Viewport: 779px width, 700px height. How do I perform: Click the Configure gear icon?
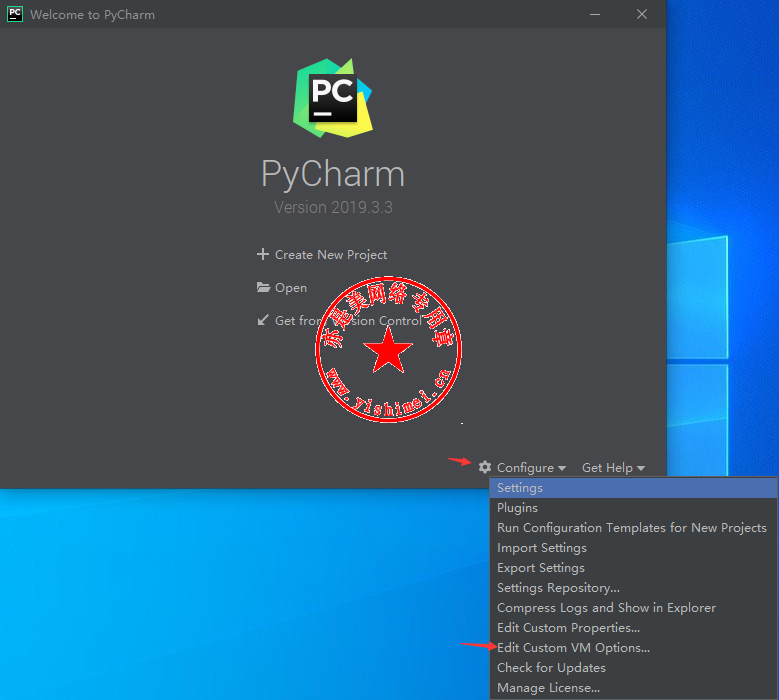(x=485, y=467)
